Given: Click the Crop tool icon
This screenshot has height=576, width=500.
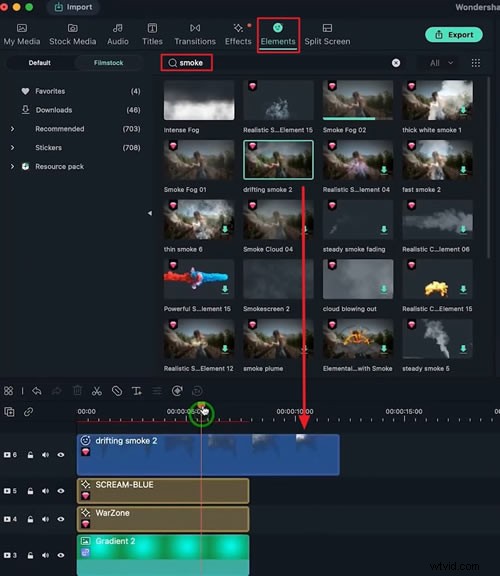Looking at the screenshot, I should tap(117, 391).
